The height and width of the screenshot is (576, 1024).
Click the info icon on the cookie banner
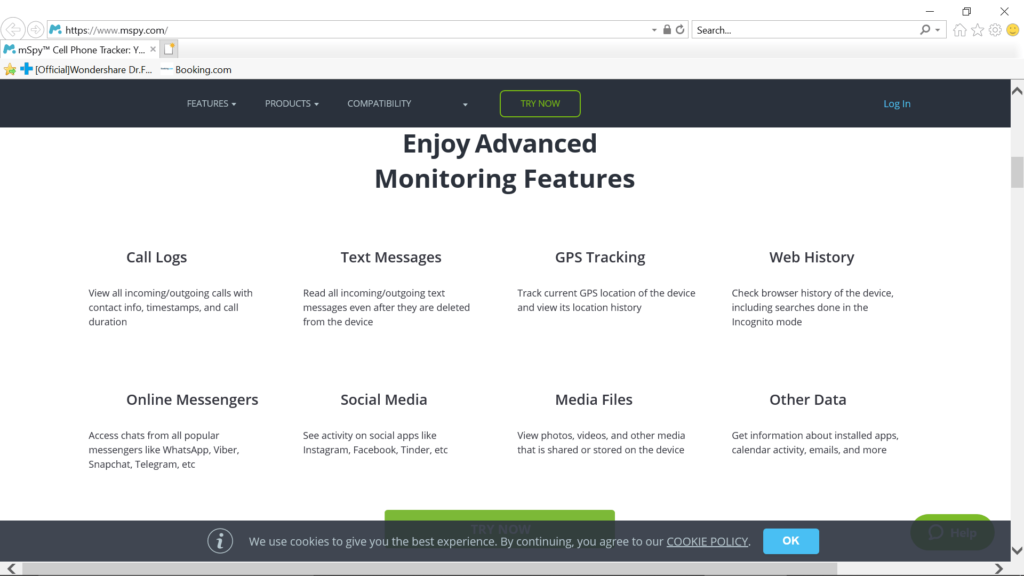(220, 541)
